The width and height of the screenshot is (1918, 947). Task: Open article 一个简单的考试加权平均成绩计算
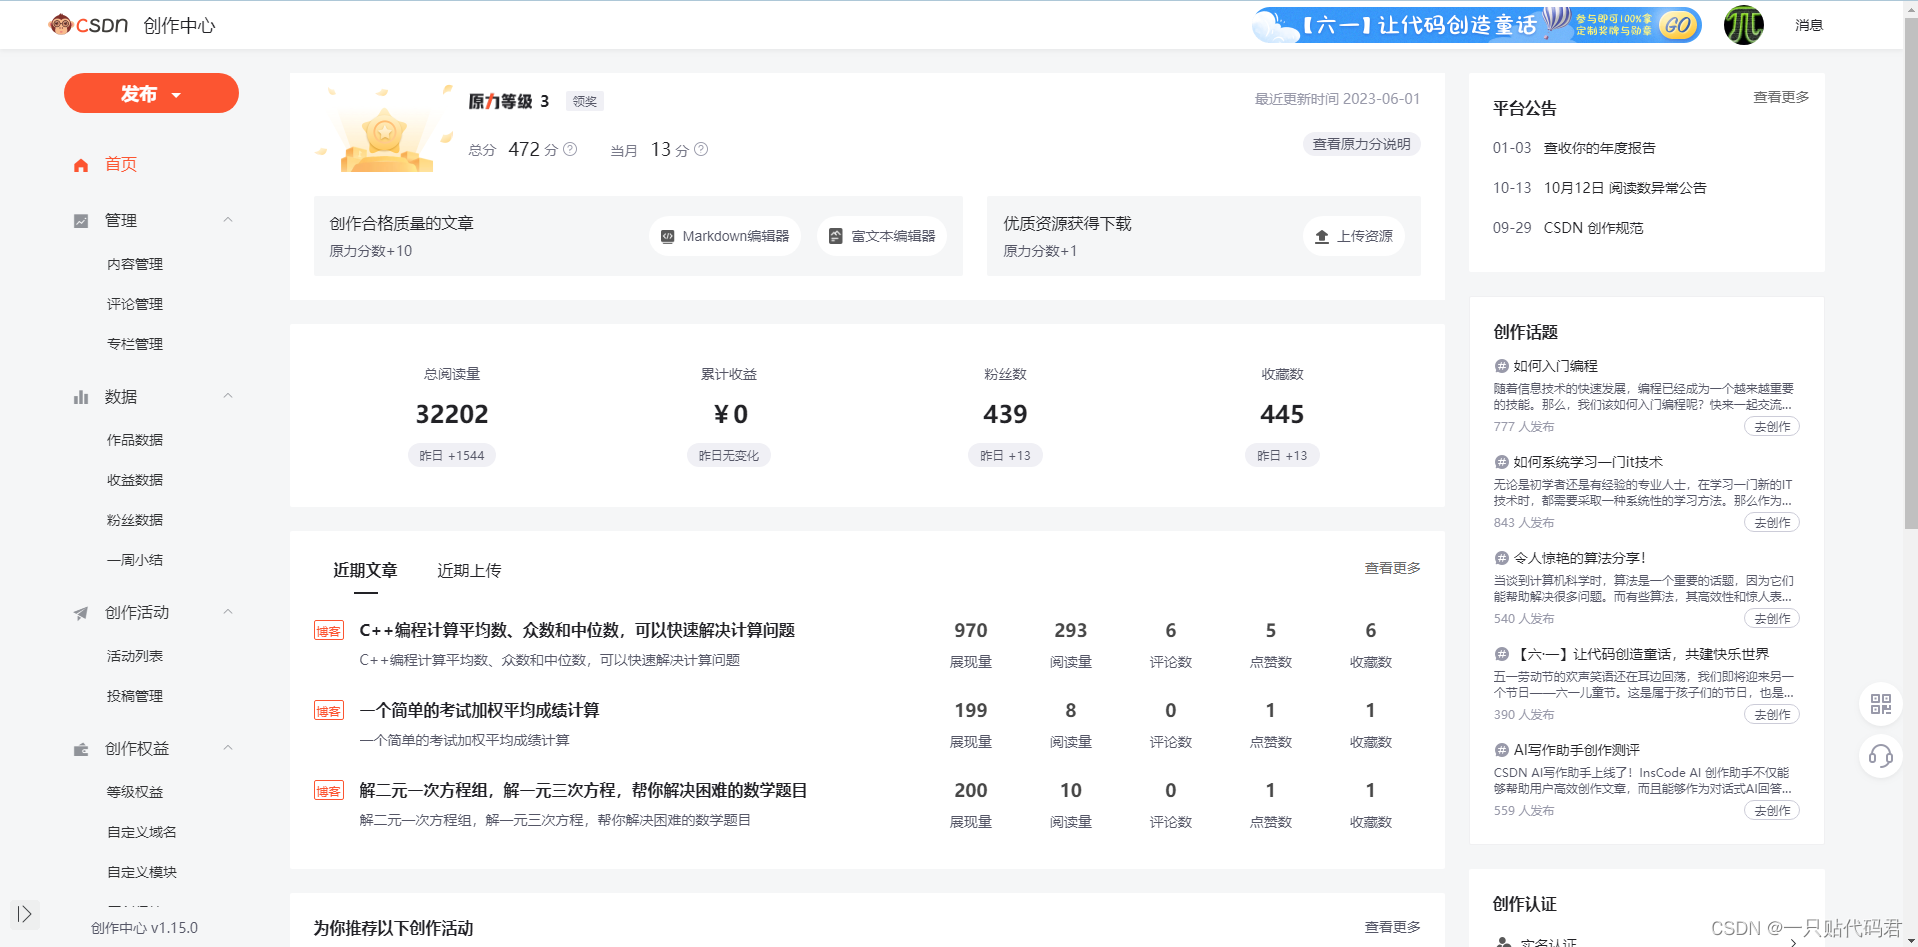[x=479, y=710]
